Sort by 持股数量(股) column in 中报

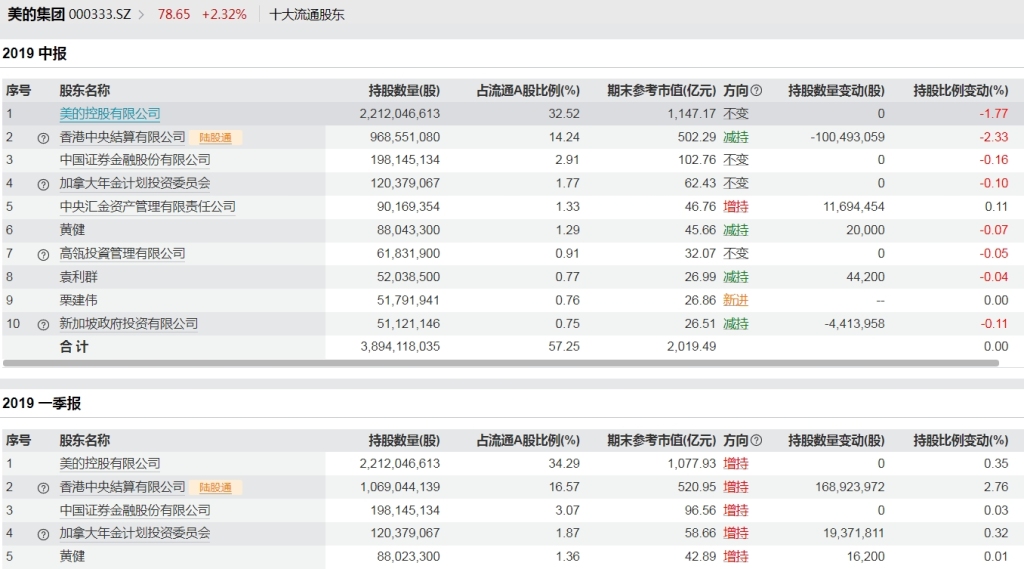click(404, 90)
